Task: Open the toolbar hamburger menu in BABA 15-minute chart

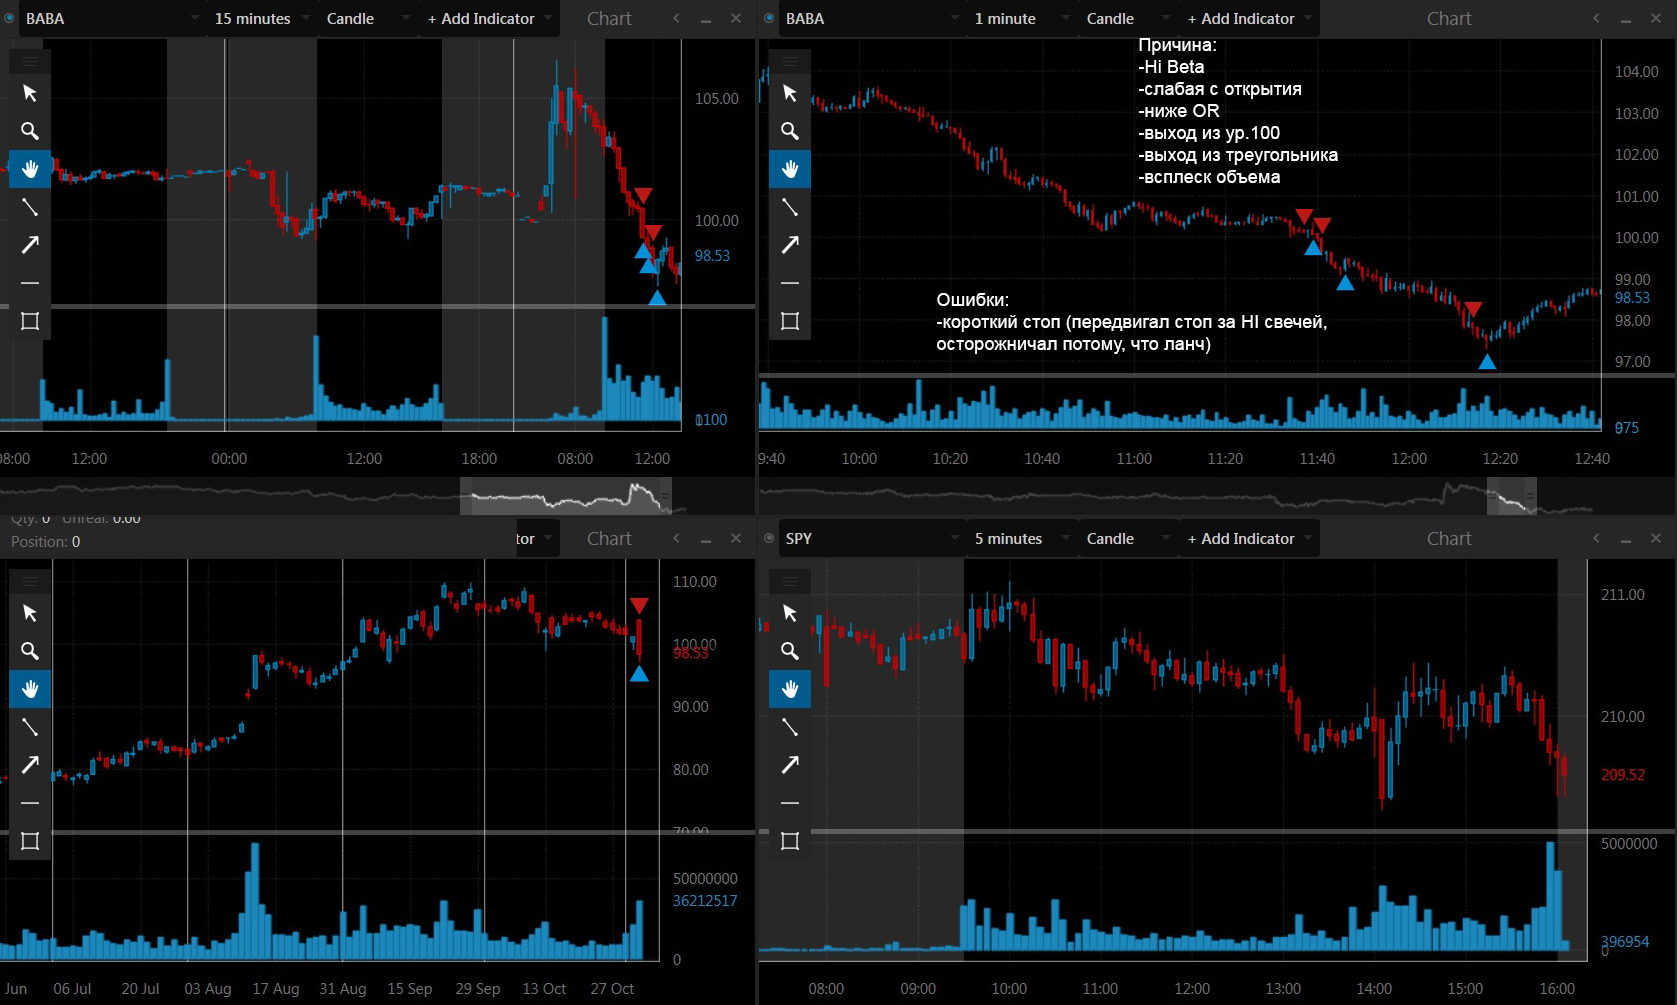Action: click(30, 62)
